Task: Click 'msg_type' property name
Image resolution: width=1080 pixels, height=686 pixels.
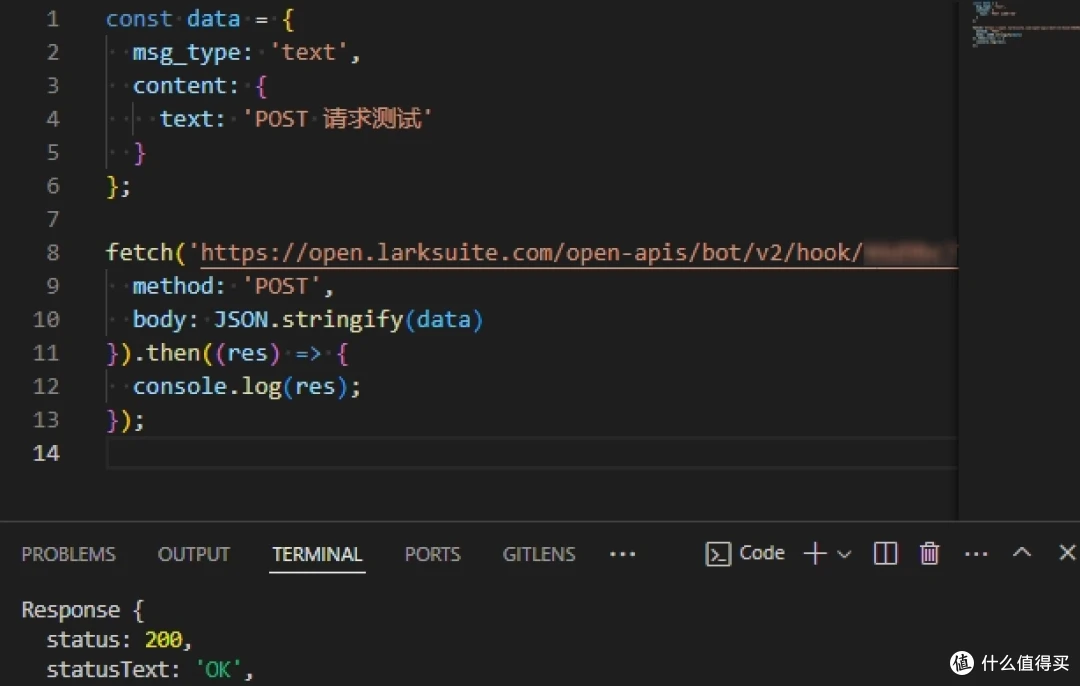Action: coord(187,52)
